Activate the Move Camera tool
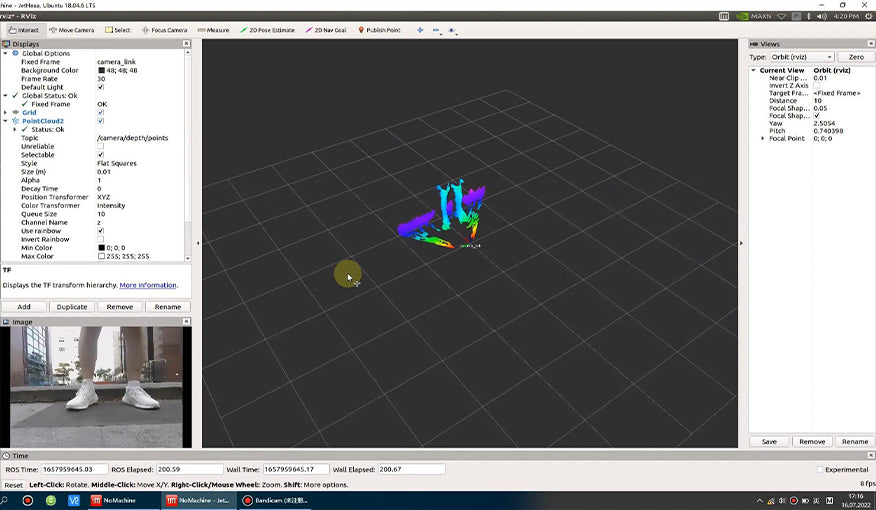 [x=71, y=30]
